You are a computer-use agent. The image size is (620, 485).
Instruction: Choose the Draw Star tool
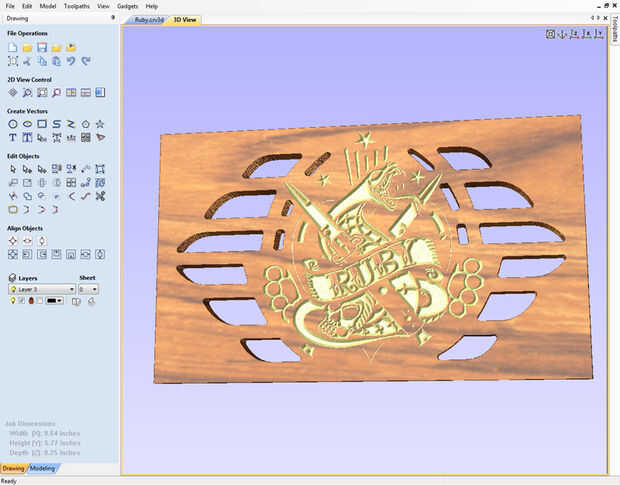pos(100,124)
